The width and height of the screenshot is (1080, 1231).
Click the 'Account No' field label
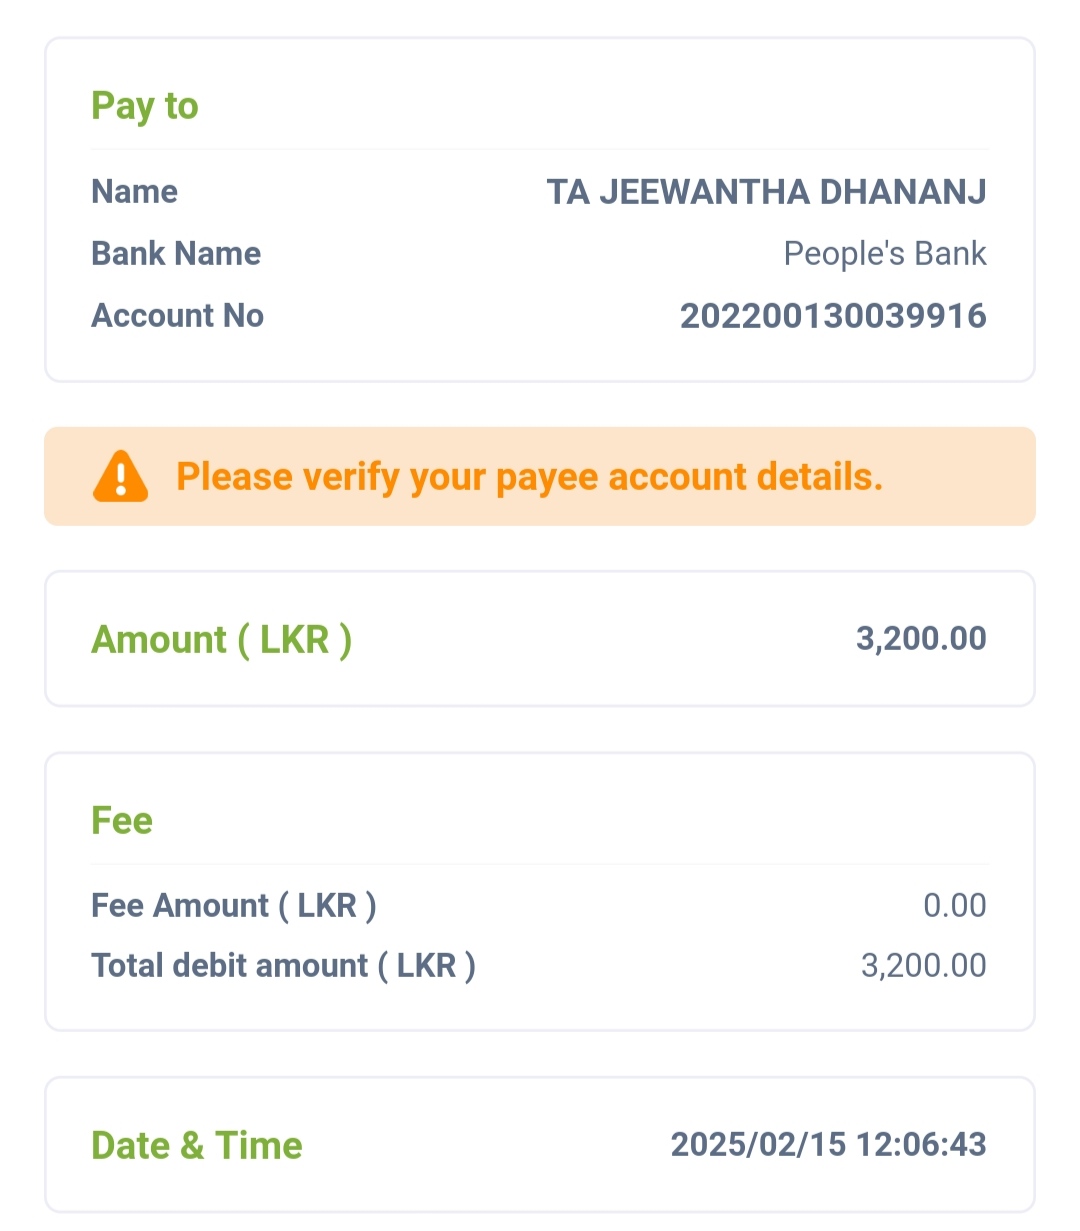(177, 316)
